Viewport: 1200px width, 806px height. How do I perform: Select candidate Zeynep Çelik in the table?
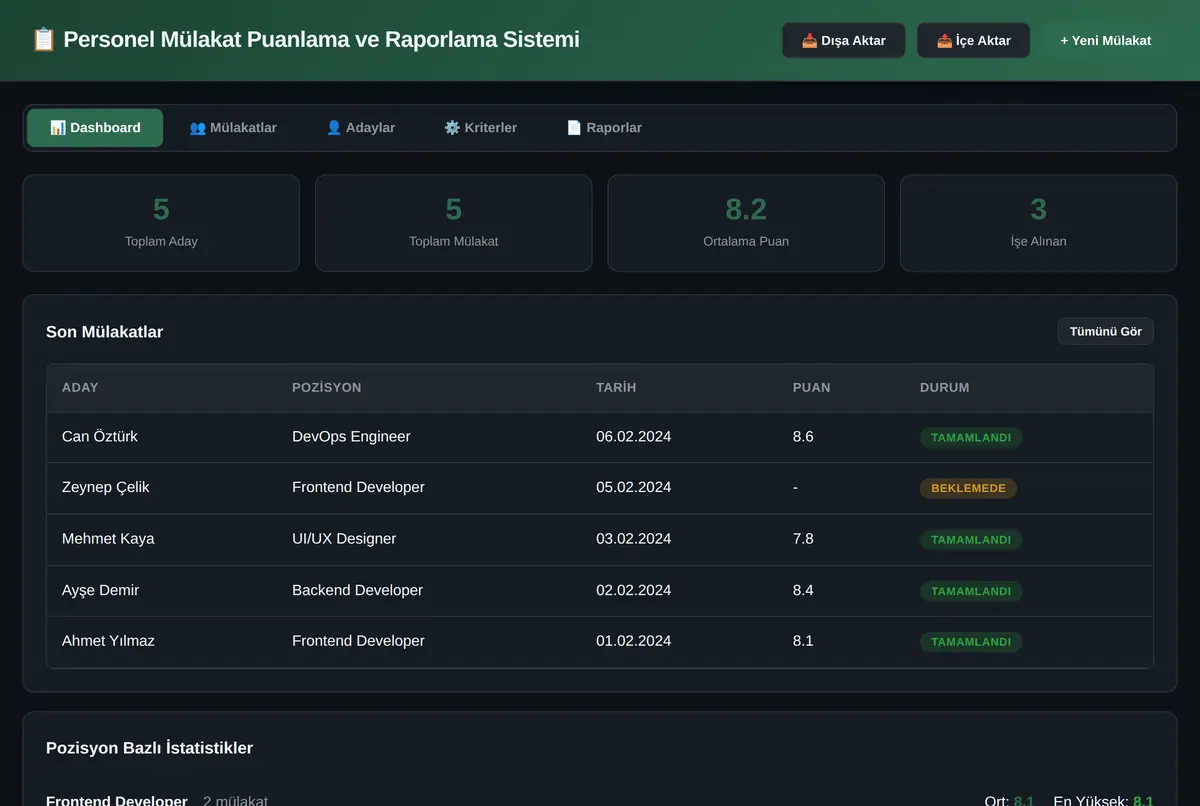click(x=106, y=488)
